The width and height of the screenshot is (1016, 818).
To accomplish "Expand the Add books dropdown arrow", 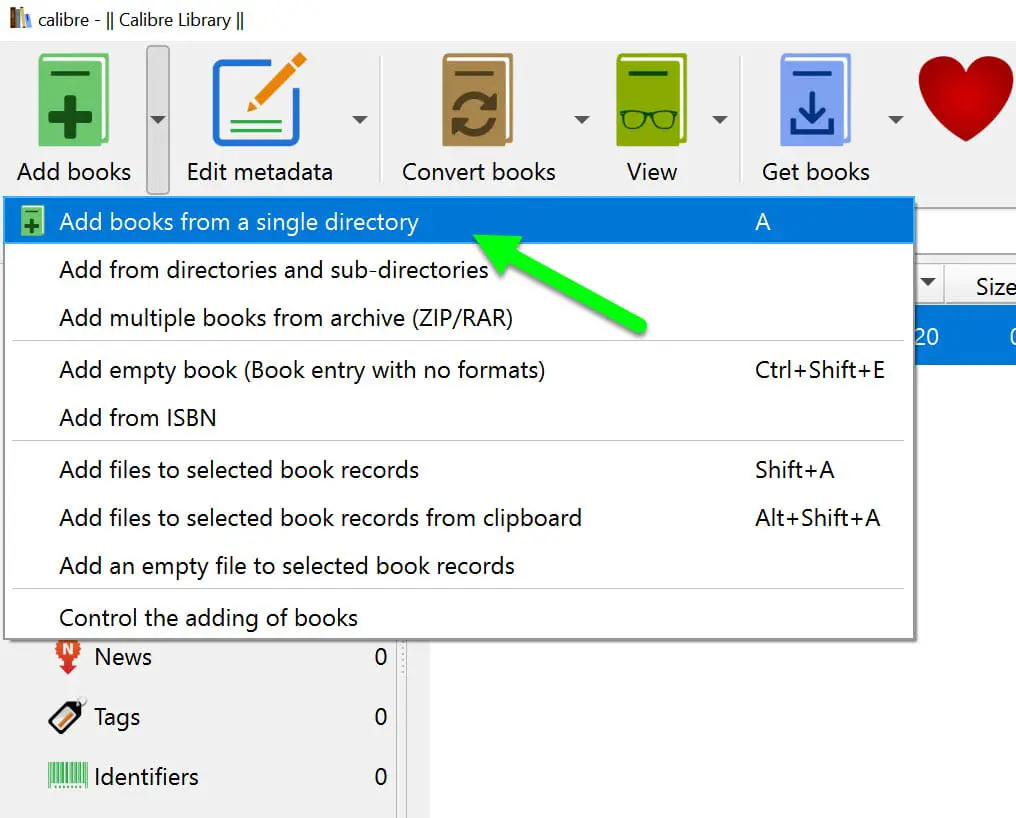I will click(x=157, y=119).
